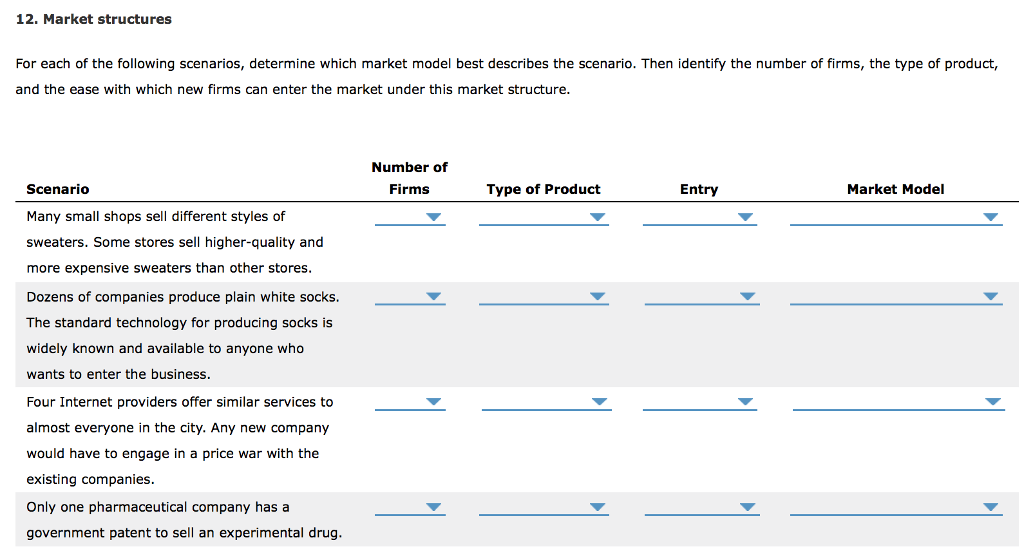The width and height of the screenshot is (1024, 549).
Task: Click the Market Model column header
Action: tap(895, 189)
